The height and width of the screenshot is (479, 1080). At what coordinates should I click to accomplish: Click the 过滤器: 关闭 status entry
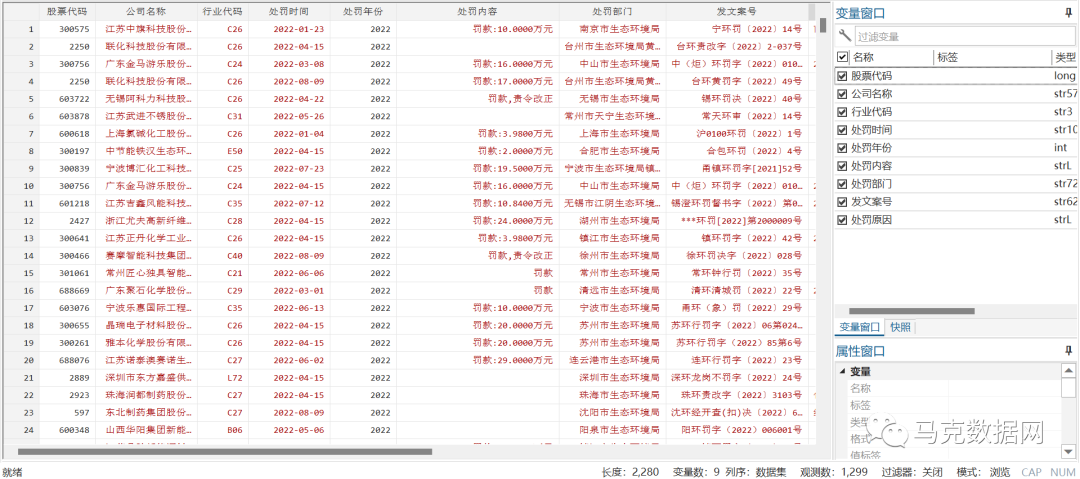pos(913,471)
